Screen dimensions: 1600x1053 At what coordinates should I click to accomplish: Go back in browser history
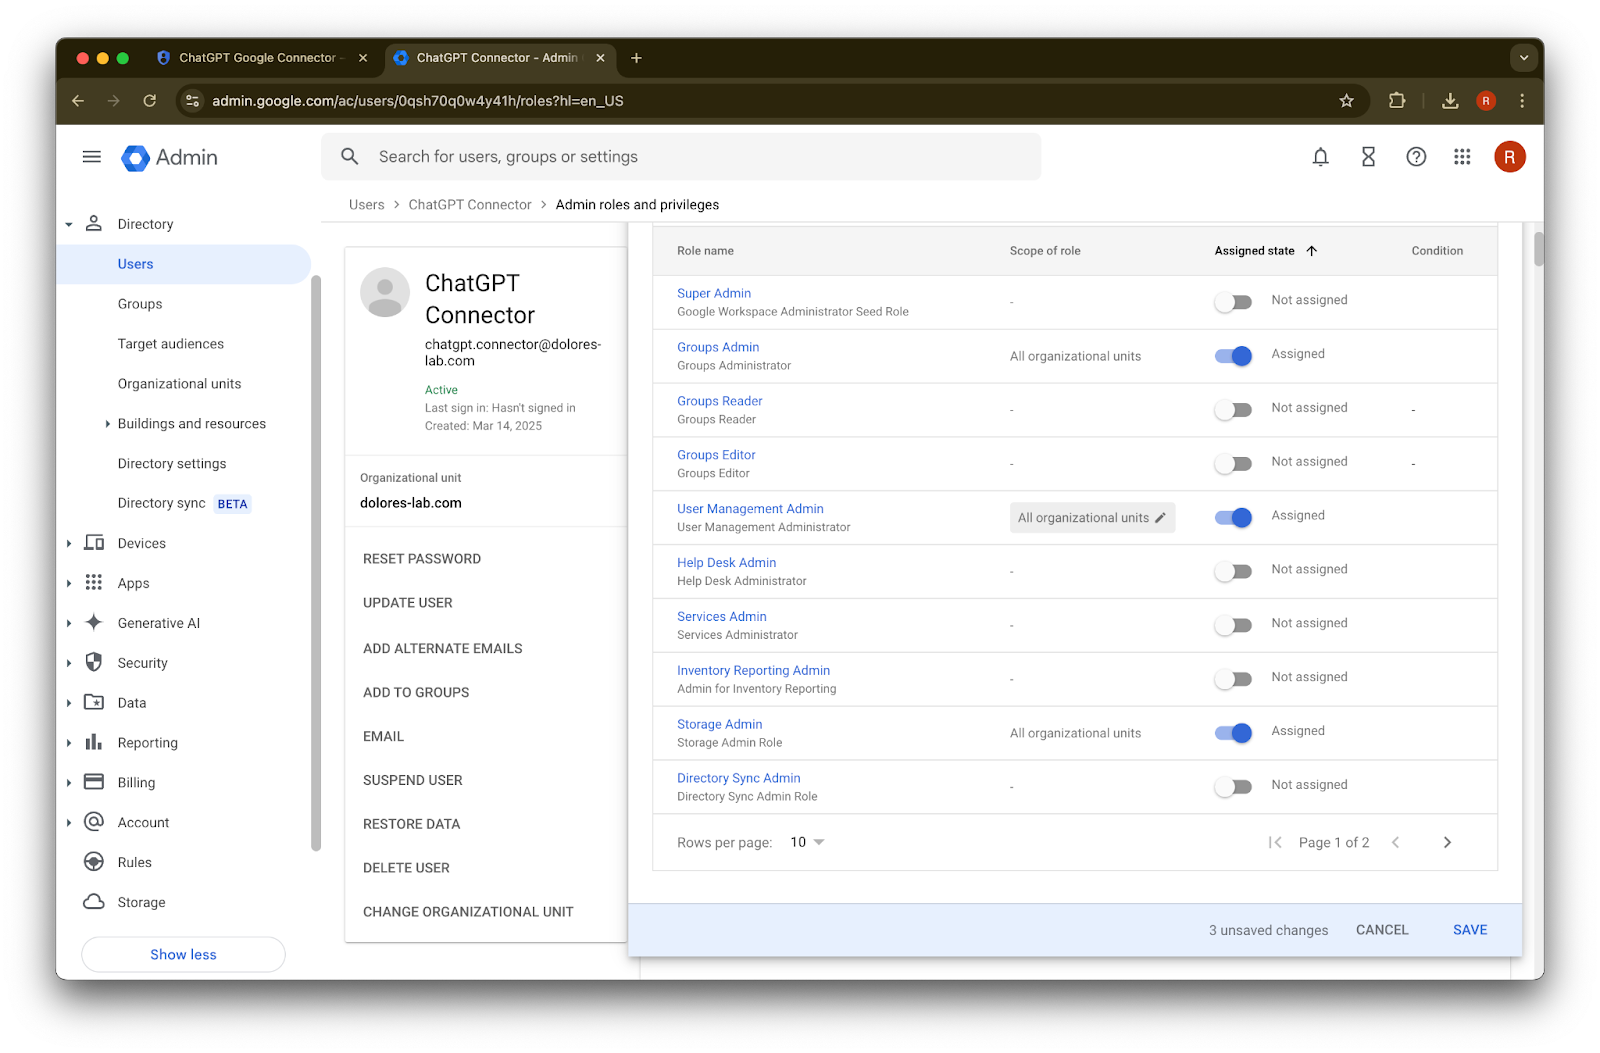78,101
